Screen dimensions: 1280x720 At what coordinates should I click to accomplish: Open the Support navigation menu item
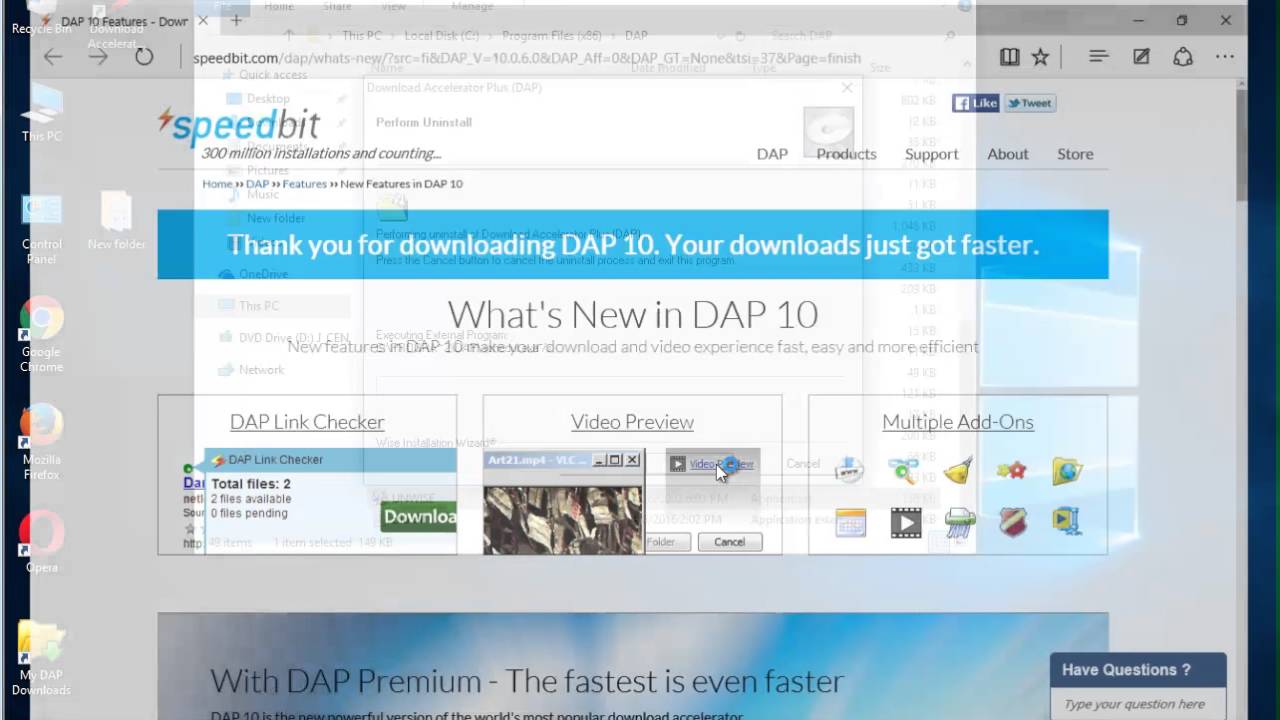point(932,154)
